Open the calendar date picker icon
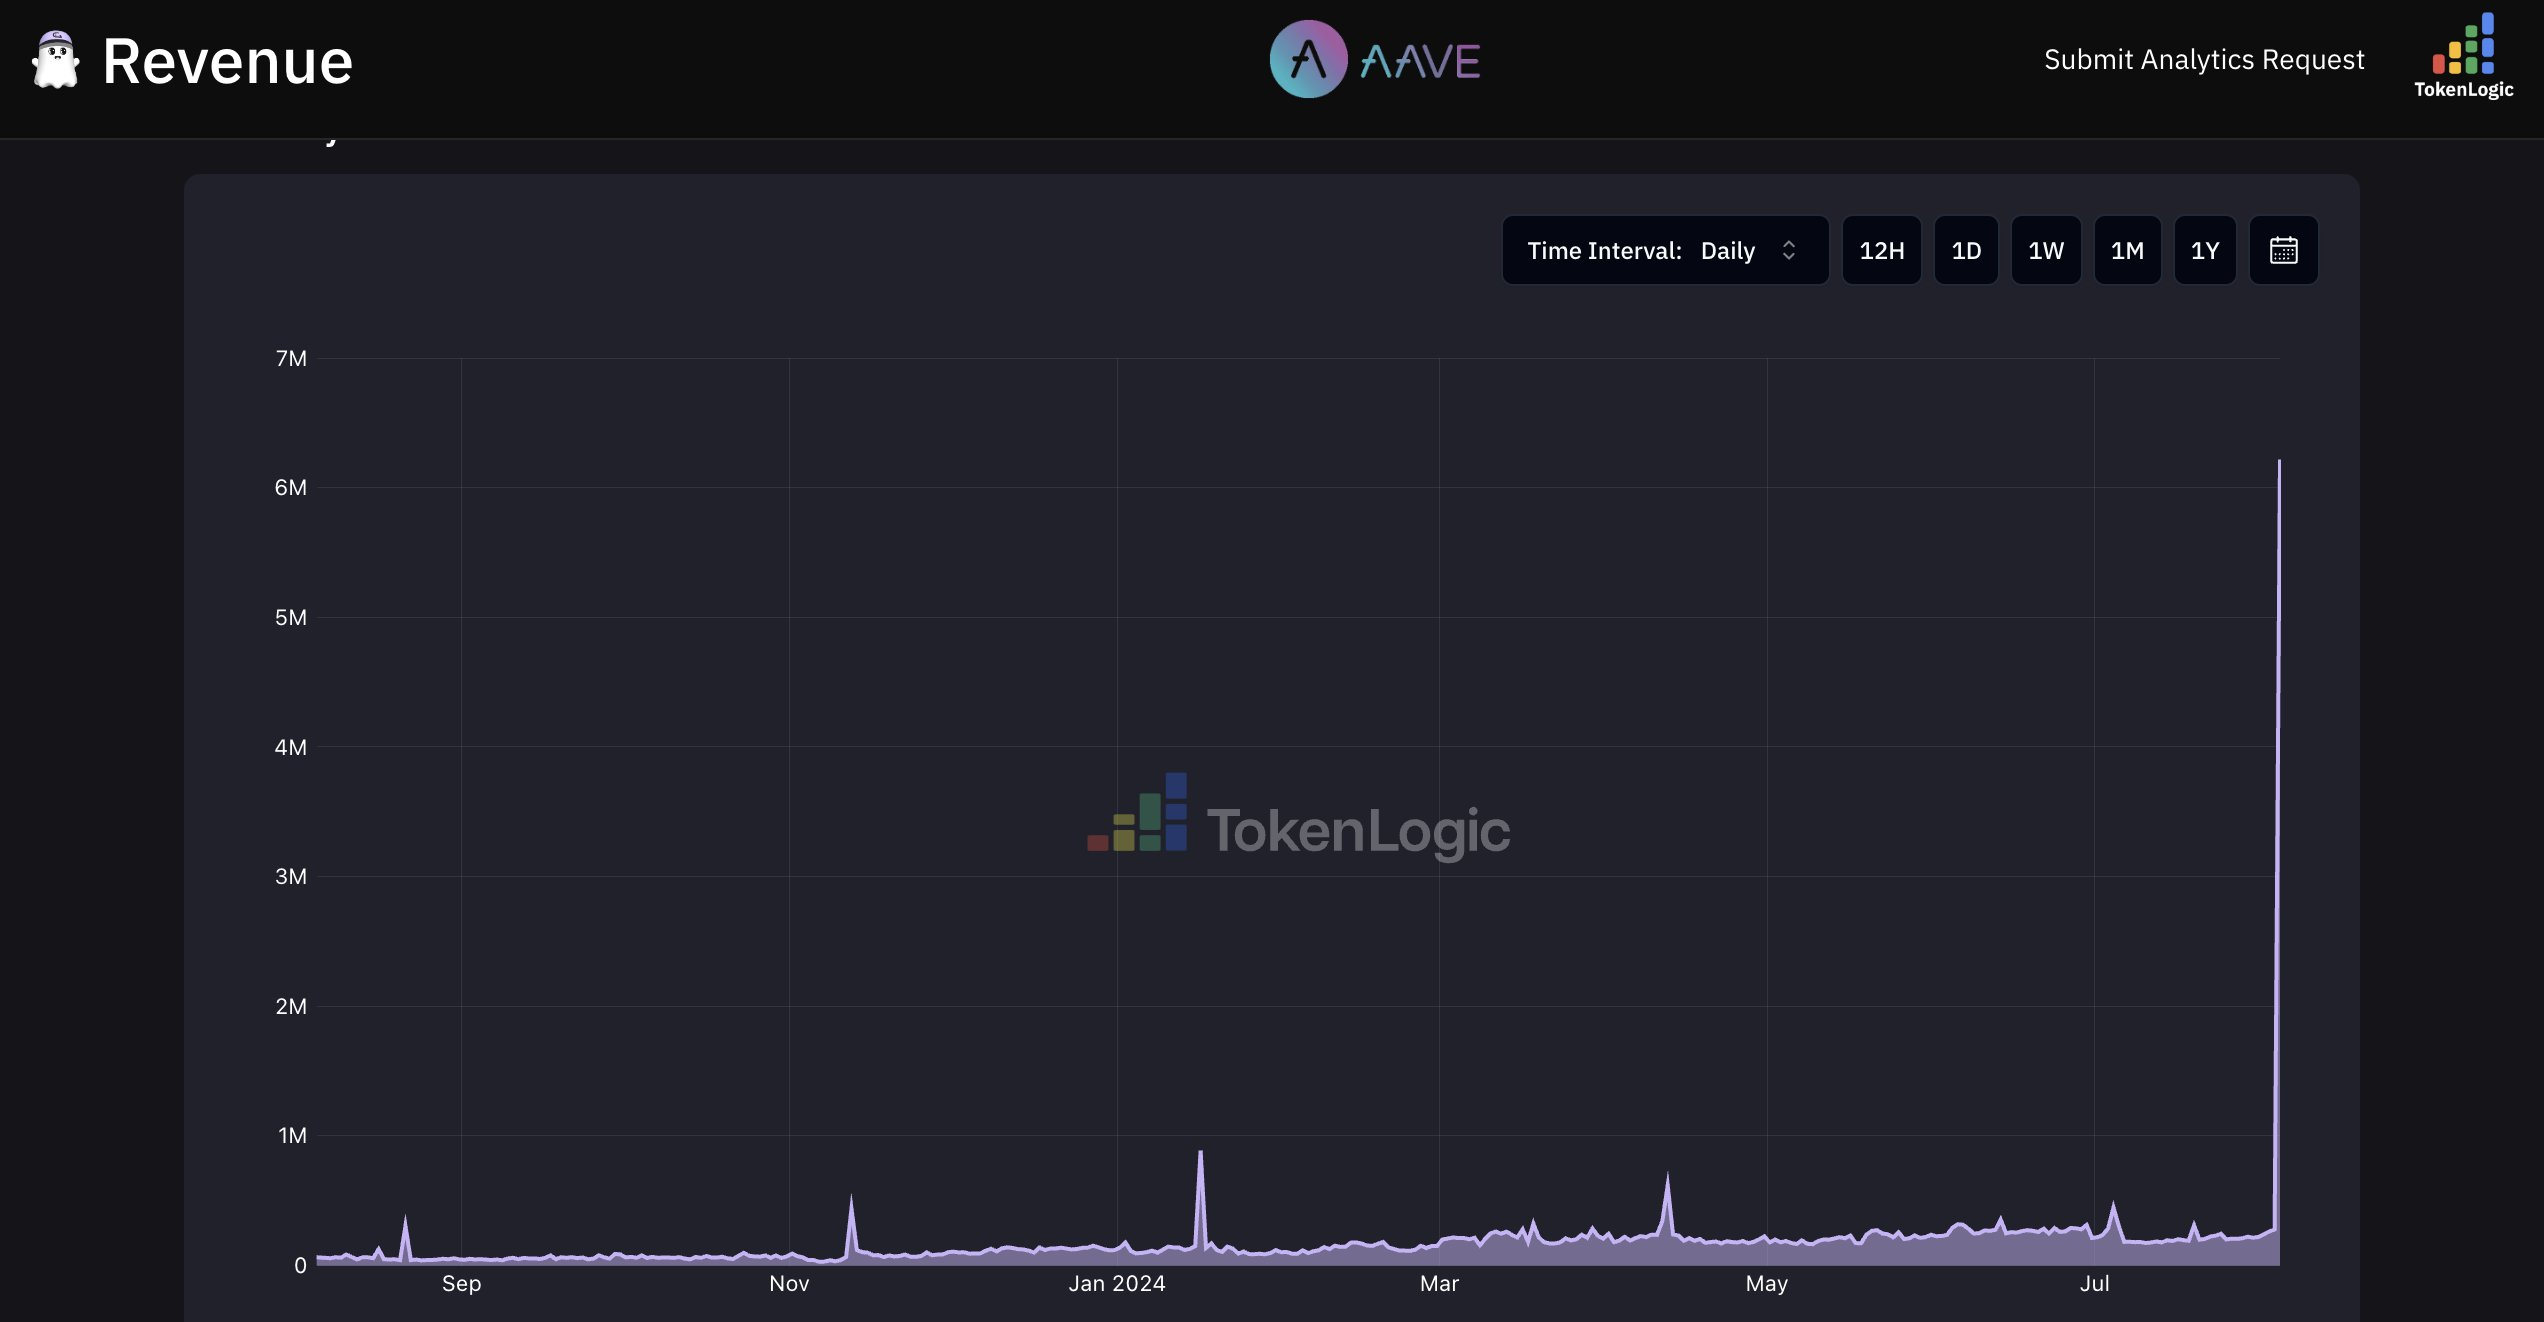2544x1322 pixels. click(x=2283, y=250)
